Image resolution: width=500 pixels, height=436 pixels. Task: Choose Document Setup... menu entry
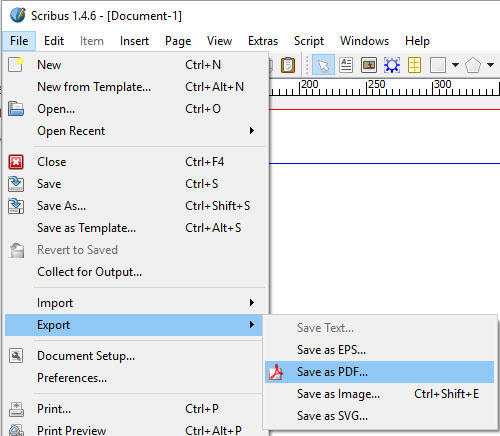click(134, 356)
